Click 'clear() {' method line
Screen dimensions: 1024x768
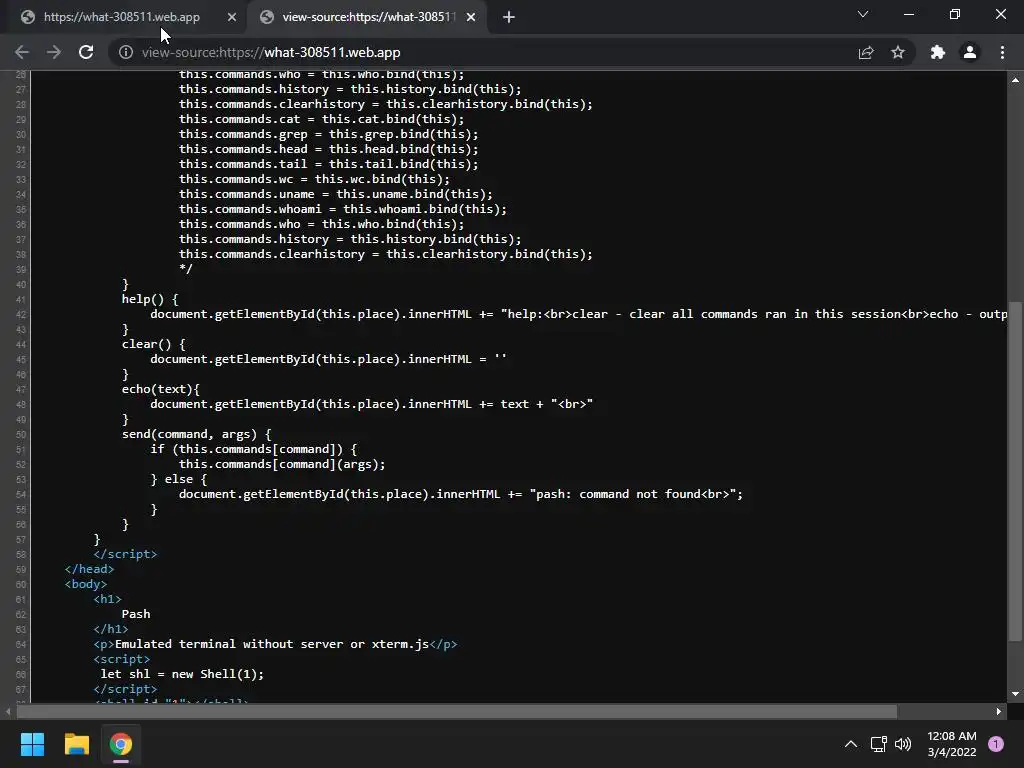click(x=153, y=344)
